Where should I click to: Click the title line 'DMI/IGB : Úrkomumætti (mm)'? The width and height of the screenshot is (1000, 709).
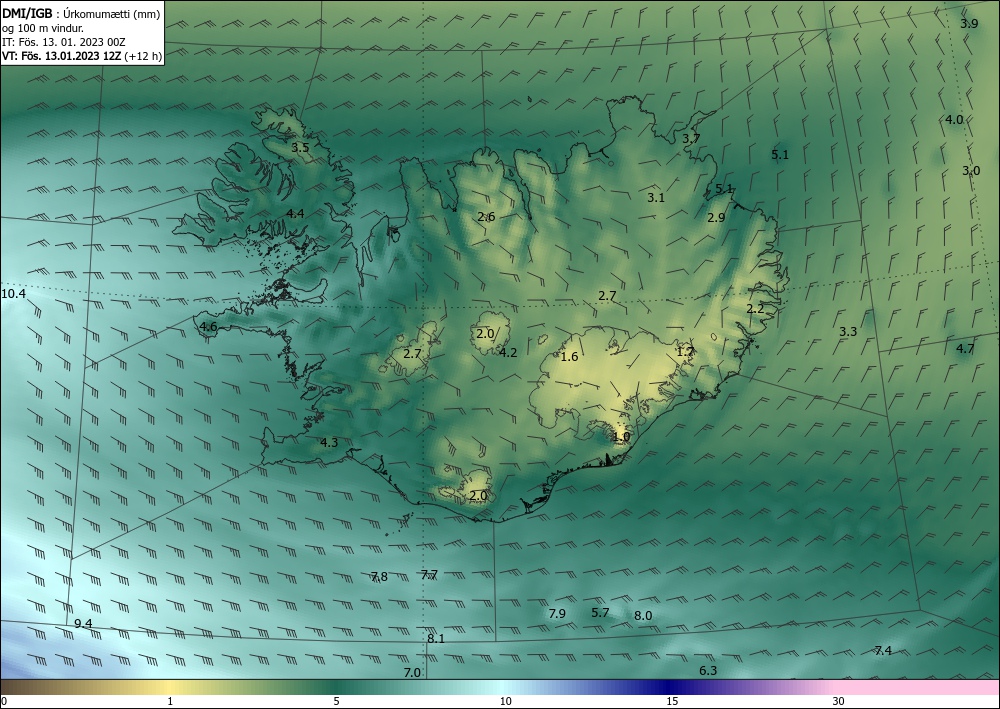[82, 13]
